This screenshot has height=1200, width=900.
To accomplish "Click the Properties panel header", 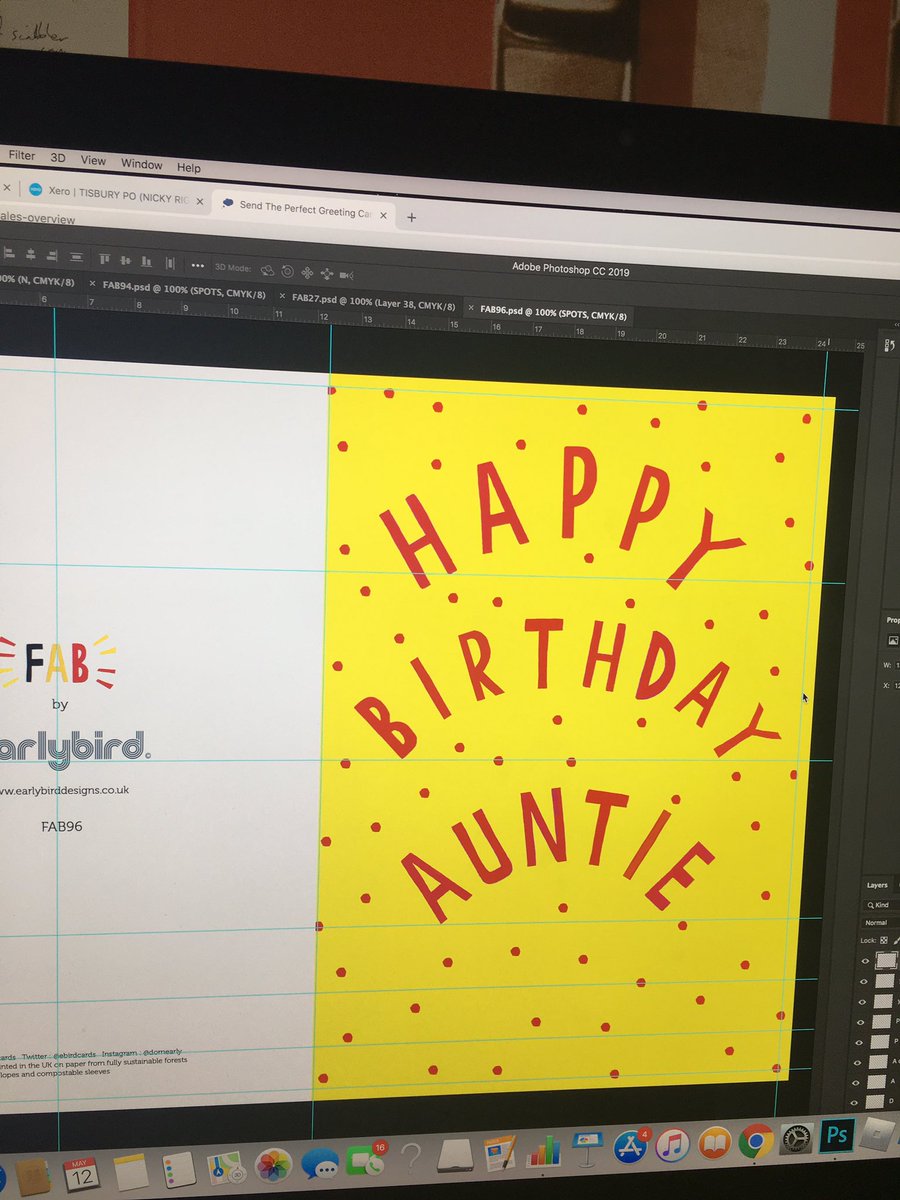I will tap(893, 620).
